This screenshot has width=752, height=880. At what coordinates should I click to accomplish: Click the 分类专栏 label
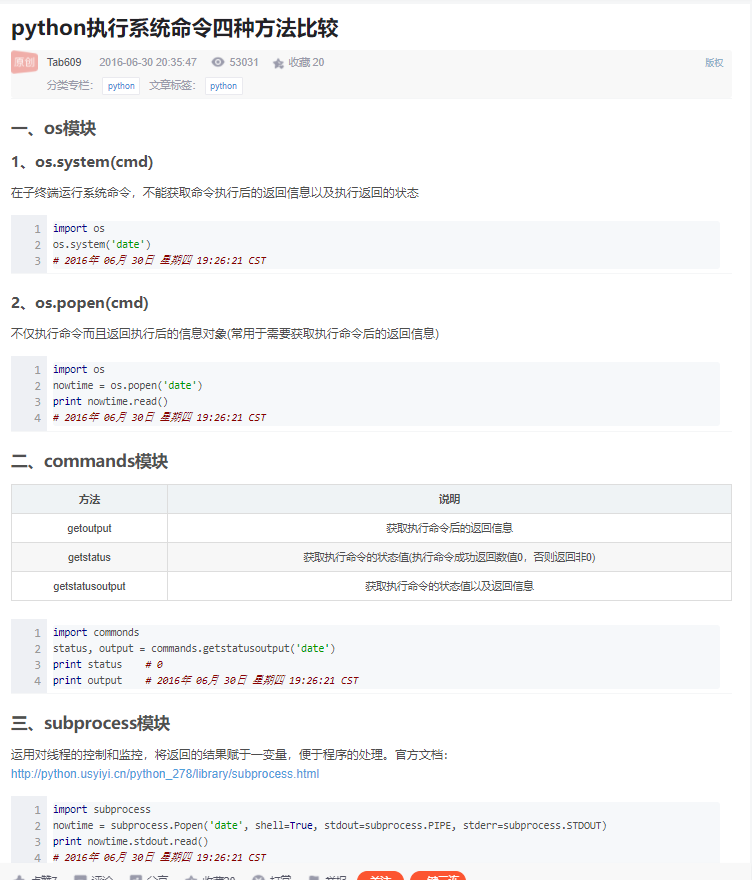tap(70, 85)
